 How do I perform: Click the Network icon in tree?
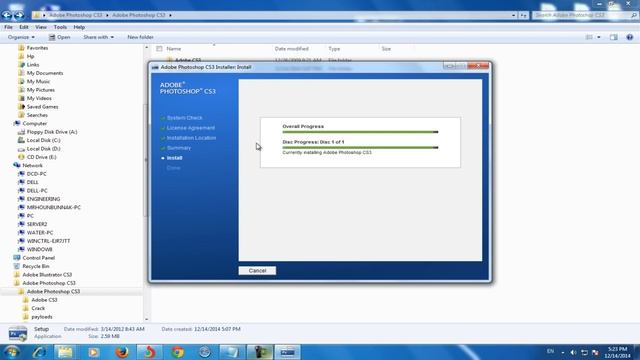coord(17,165)
